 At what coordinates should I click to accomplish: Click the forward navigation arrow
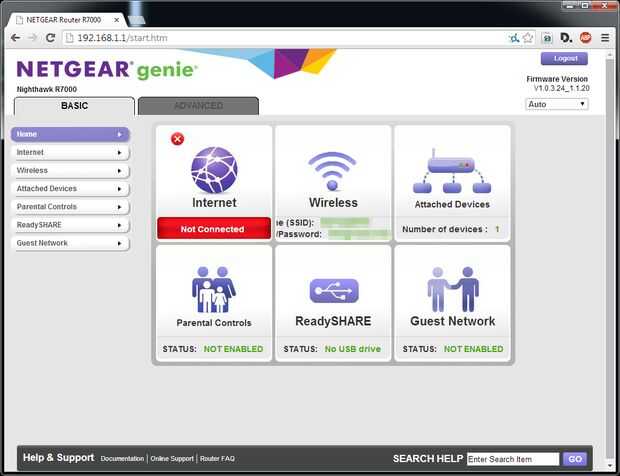point(32,38)
